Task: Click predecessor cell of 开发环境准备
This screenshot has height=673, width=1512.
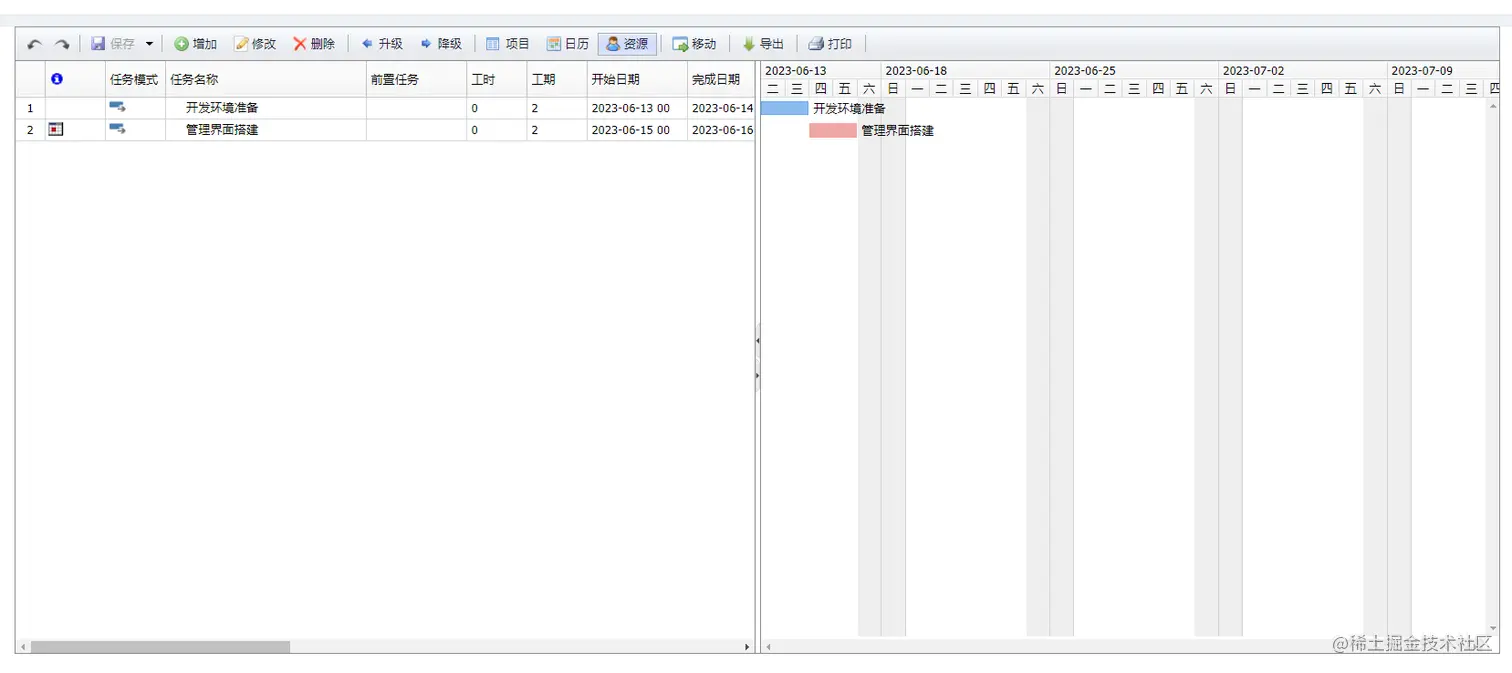Action: coord(416,108)
